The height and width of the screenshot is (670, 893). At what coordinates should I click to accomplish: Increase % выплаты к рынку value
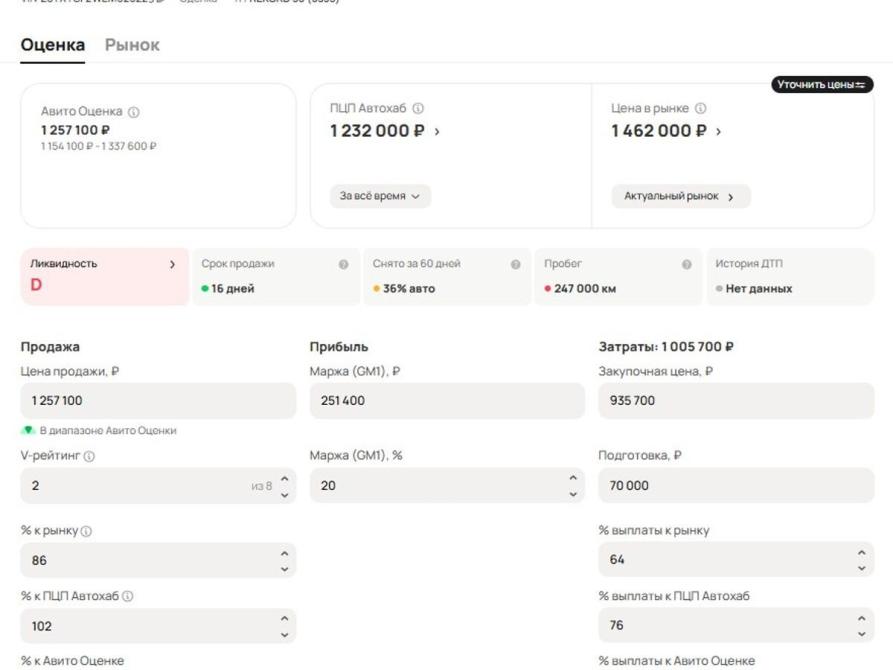[862, 553]
